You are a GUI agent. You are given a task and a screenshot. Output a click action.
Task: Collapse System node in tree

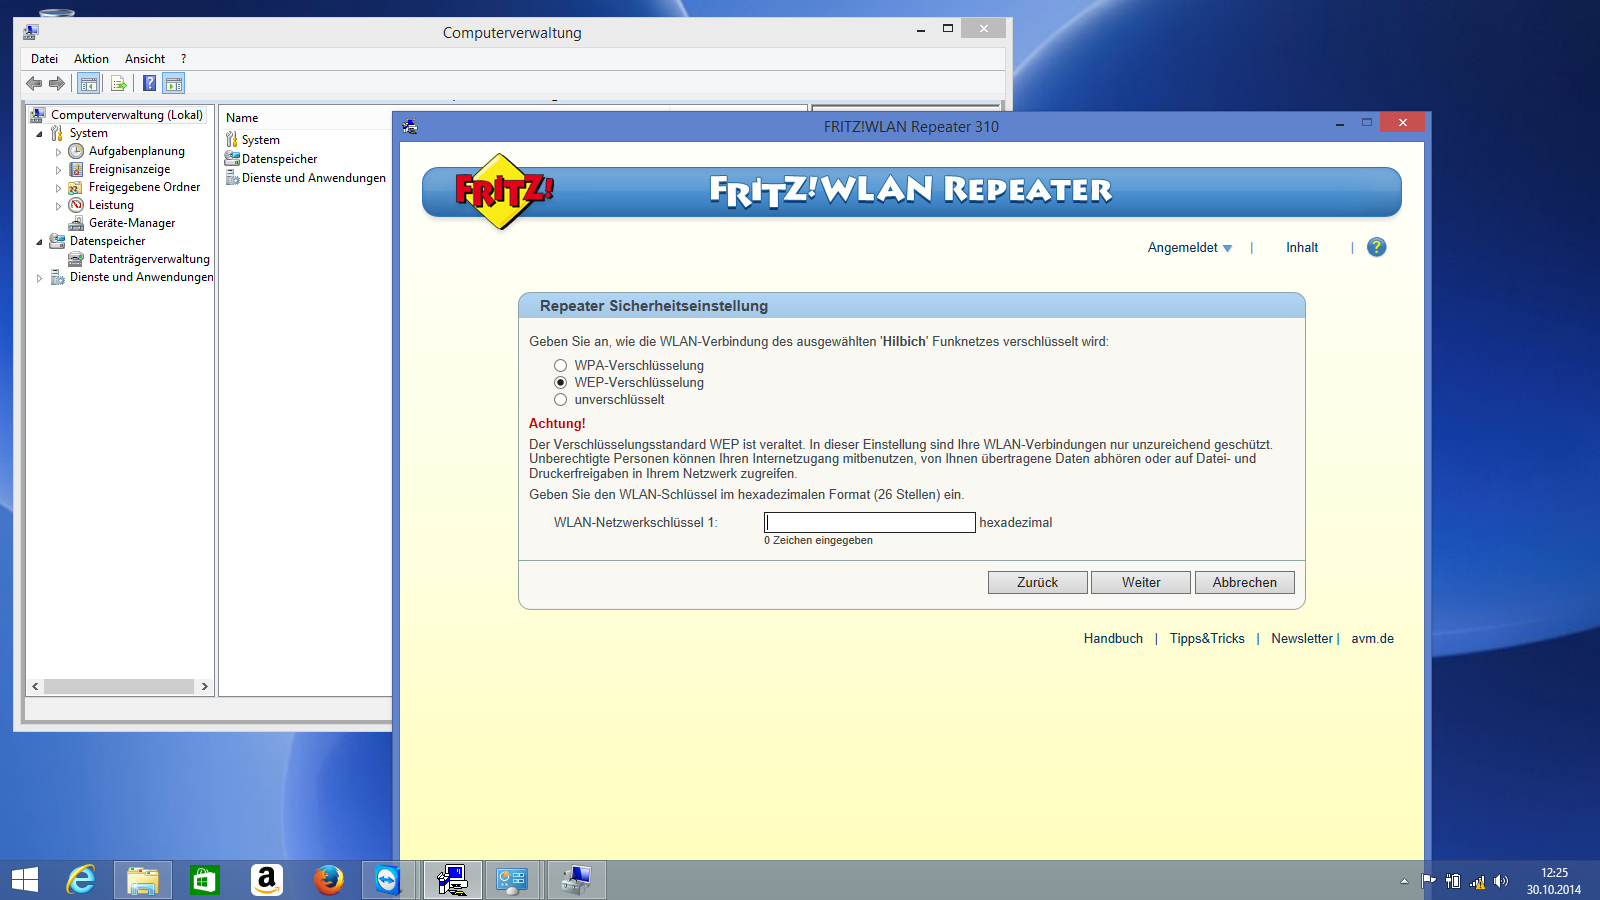coord(40,134)
